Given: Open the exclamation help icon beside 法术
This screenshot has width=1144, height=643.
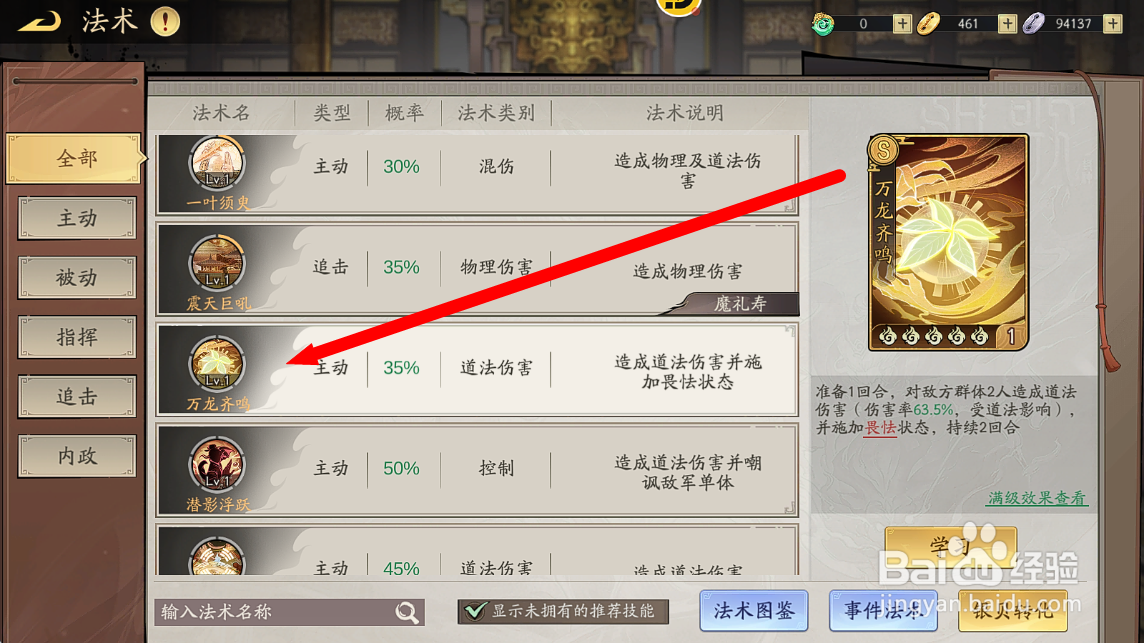Looking at the screenshot, I should 166,21.
